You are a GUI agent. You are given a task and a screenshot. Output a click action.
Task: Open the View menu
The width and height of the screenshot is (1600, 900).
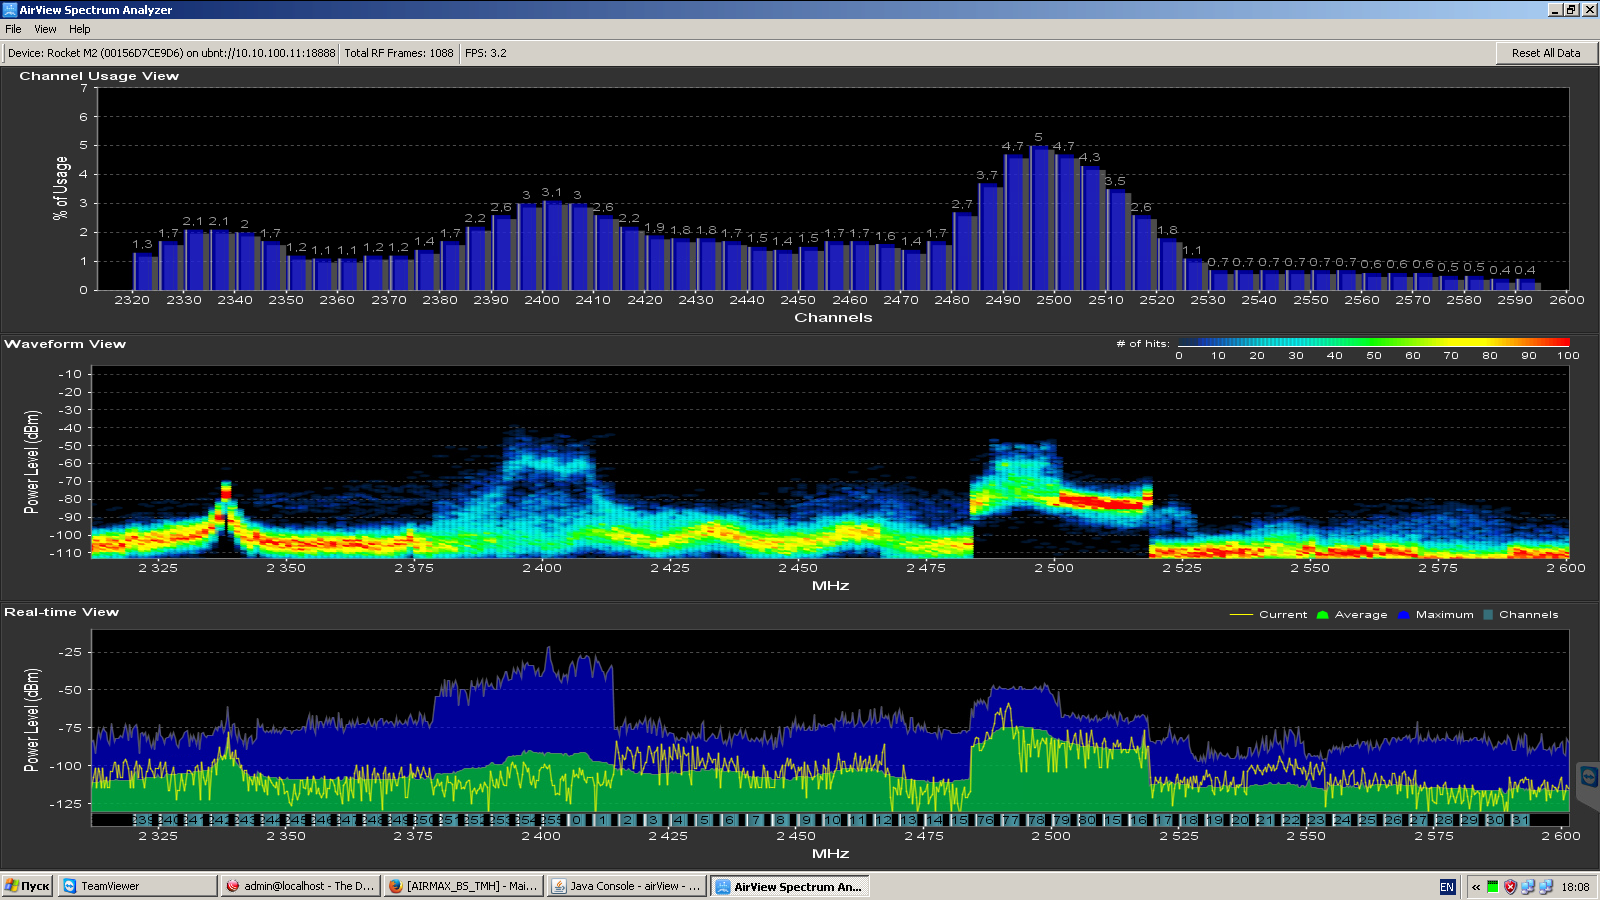click(45, 29)
